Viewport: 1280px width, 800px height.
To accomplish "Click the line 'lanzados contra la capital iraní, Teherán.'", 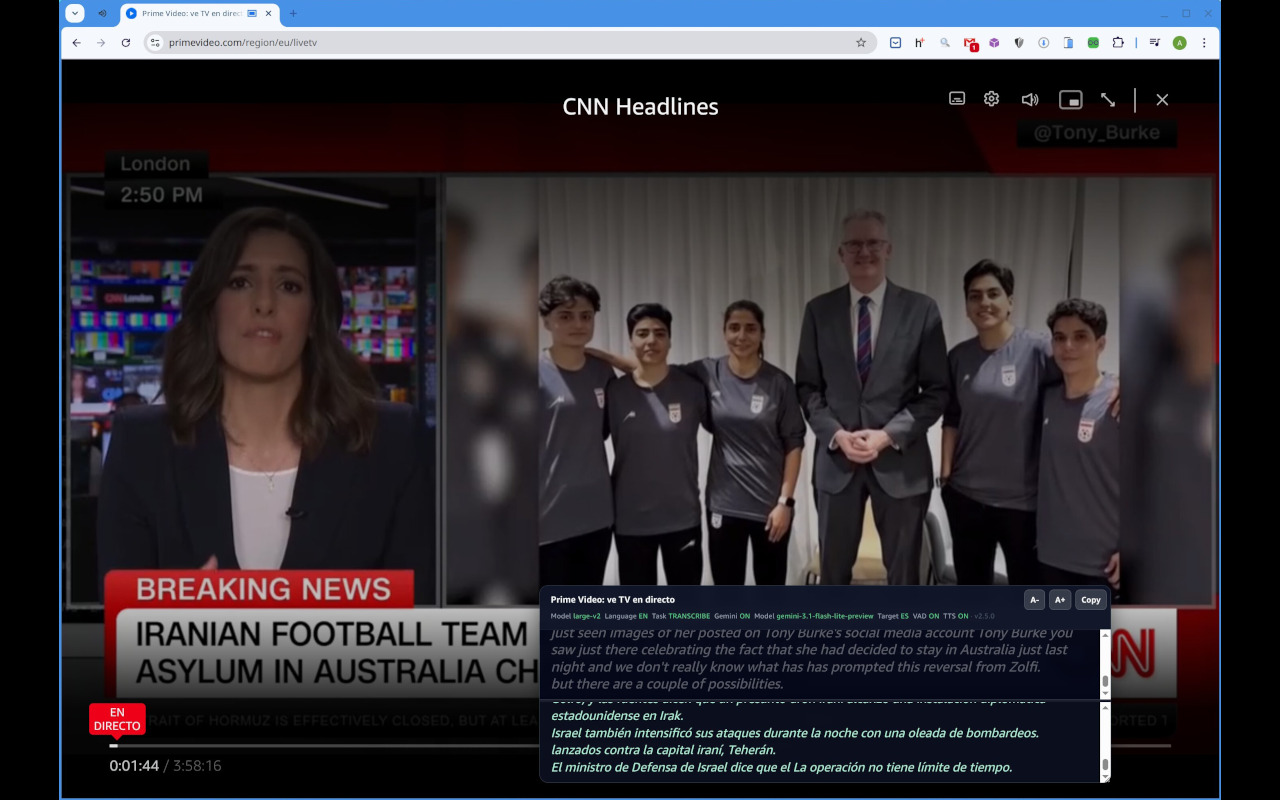I will (x=663, y=750).
